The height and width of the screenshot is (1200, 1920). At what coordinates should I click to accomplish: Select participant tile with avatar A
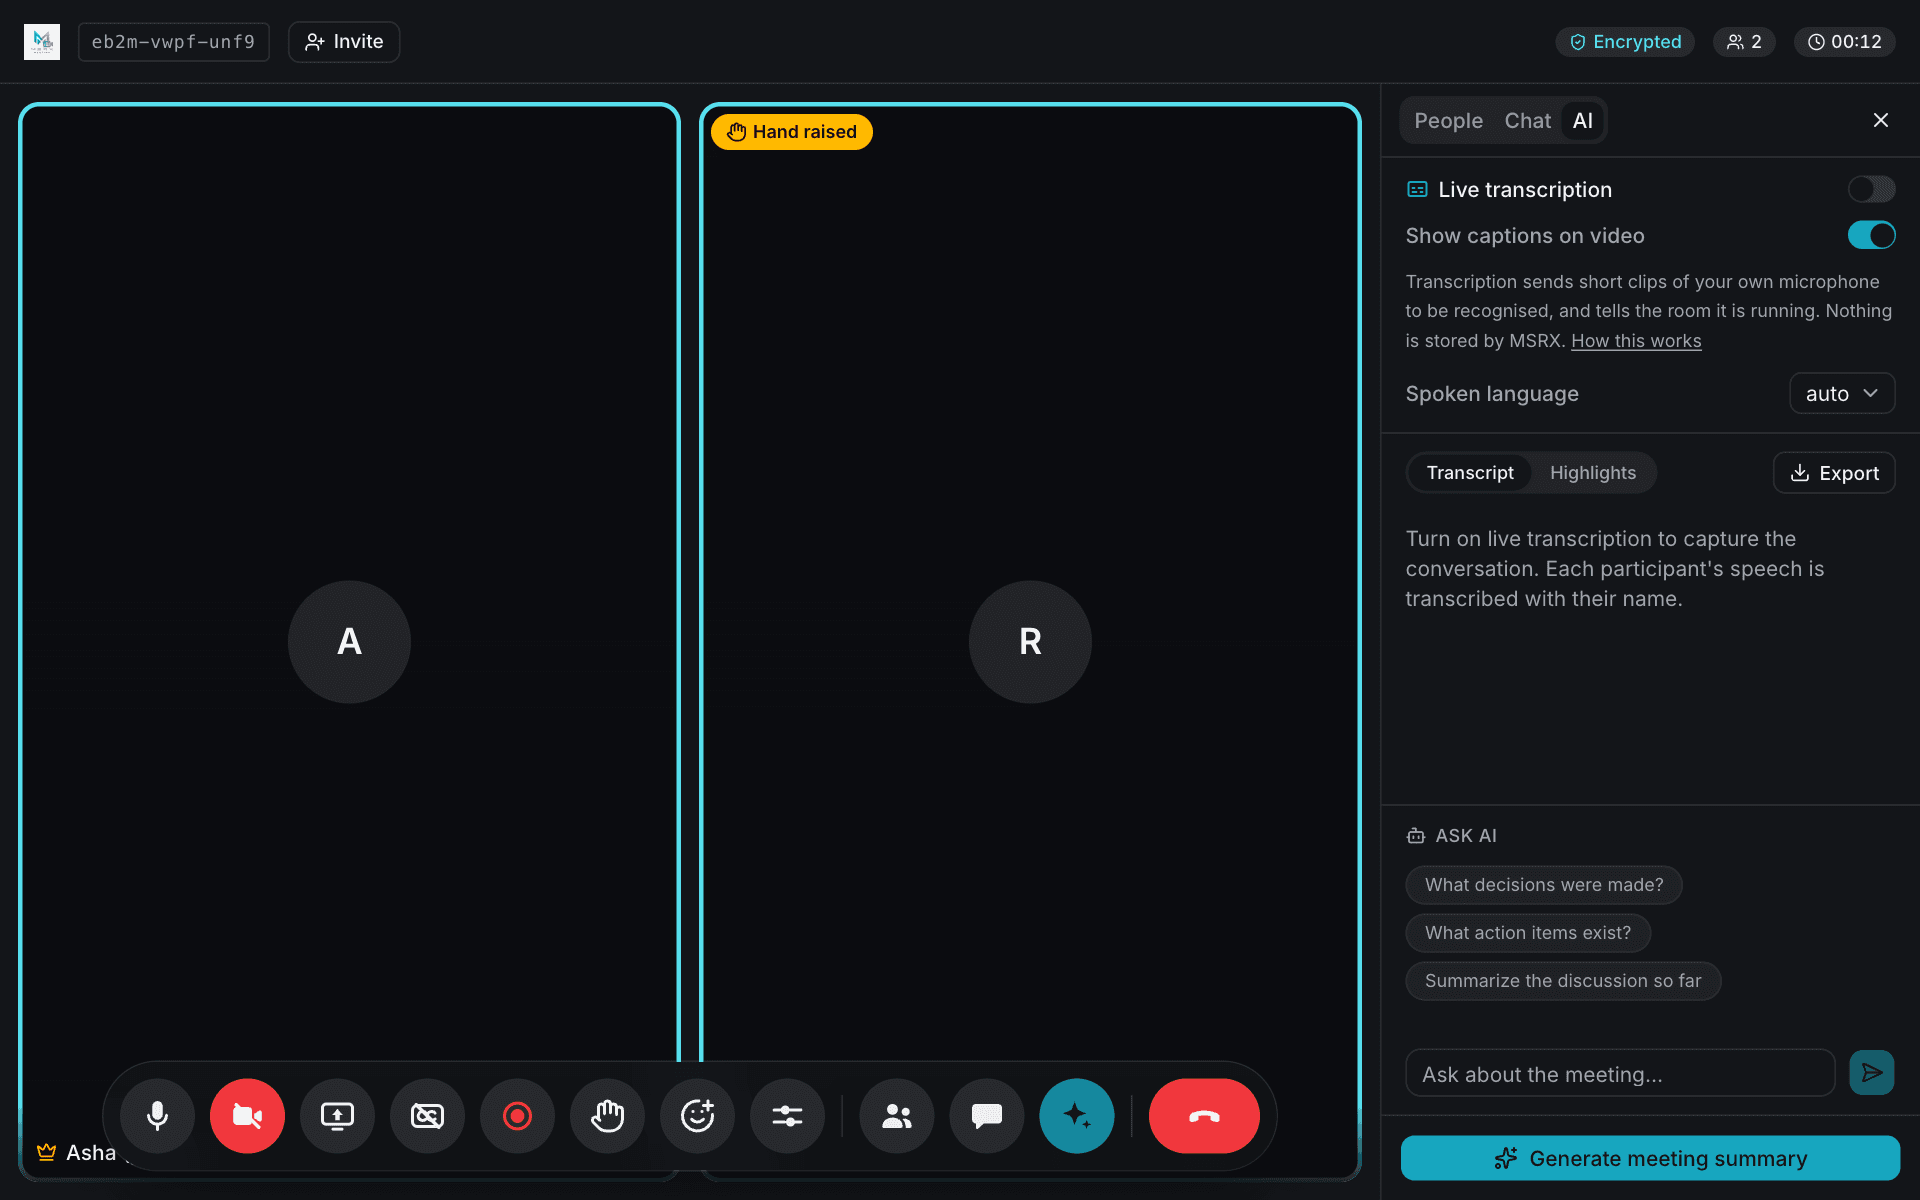(x=349, y=642)
